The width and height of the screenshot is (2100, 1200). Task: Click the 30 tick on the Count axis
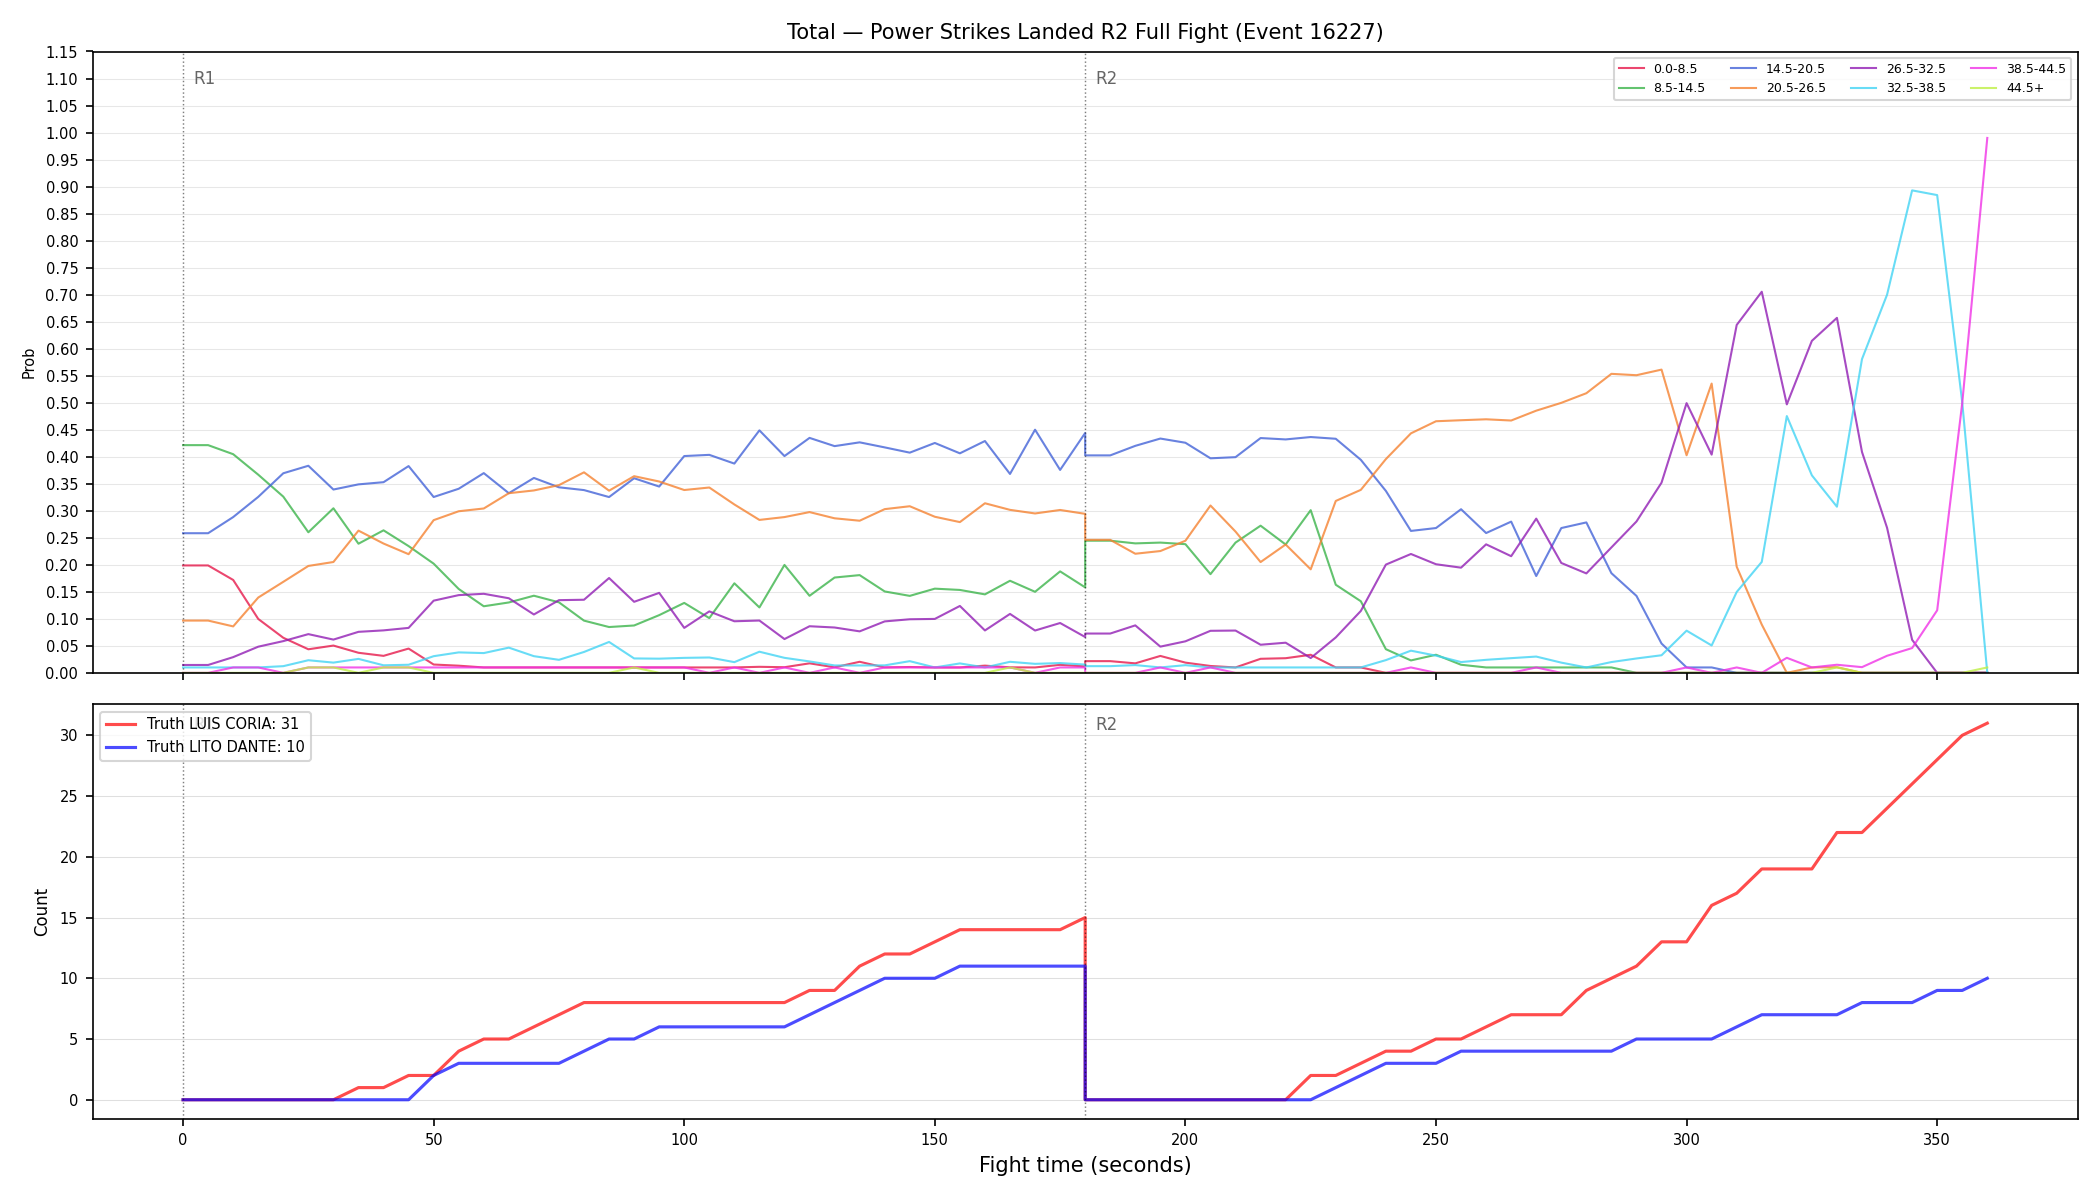(x=68, y=735)
